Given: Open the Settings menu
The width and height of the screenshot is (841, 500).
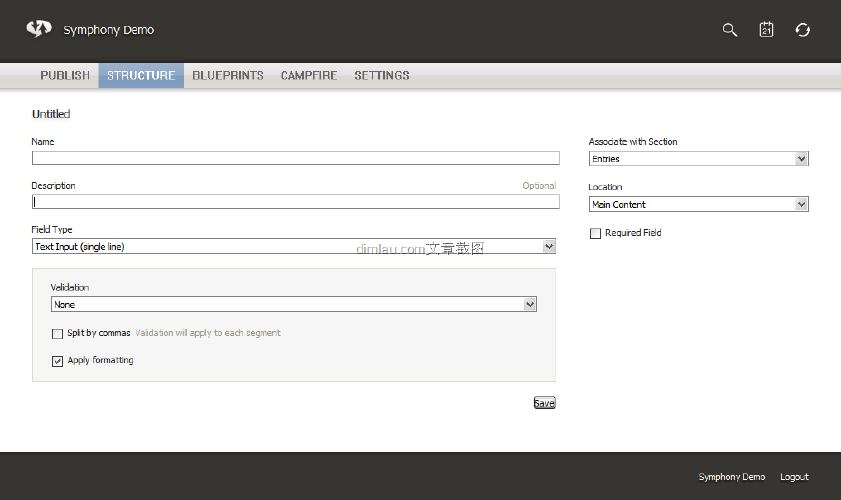Looking at the screenshot, I should 382,76.
